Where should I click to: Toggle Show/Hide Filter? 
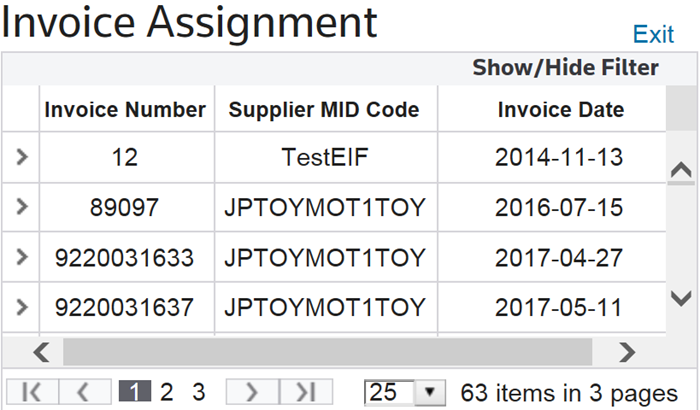pyautogui.click(x=565, y=68)
